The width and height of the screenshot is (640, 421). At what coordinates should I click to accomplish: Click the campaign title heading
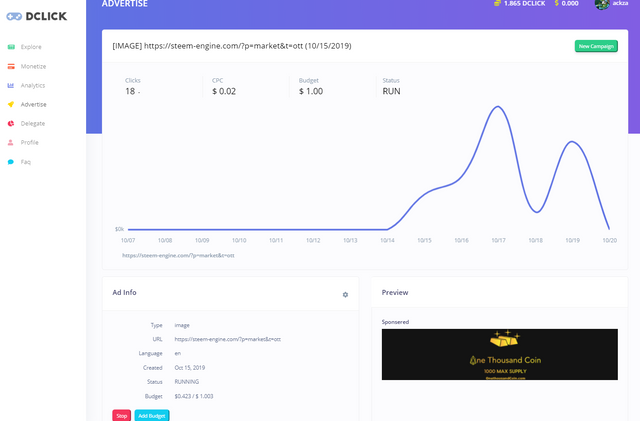(x=232, y=46)
